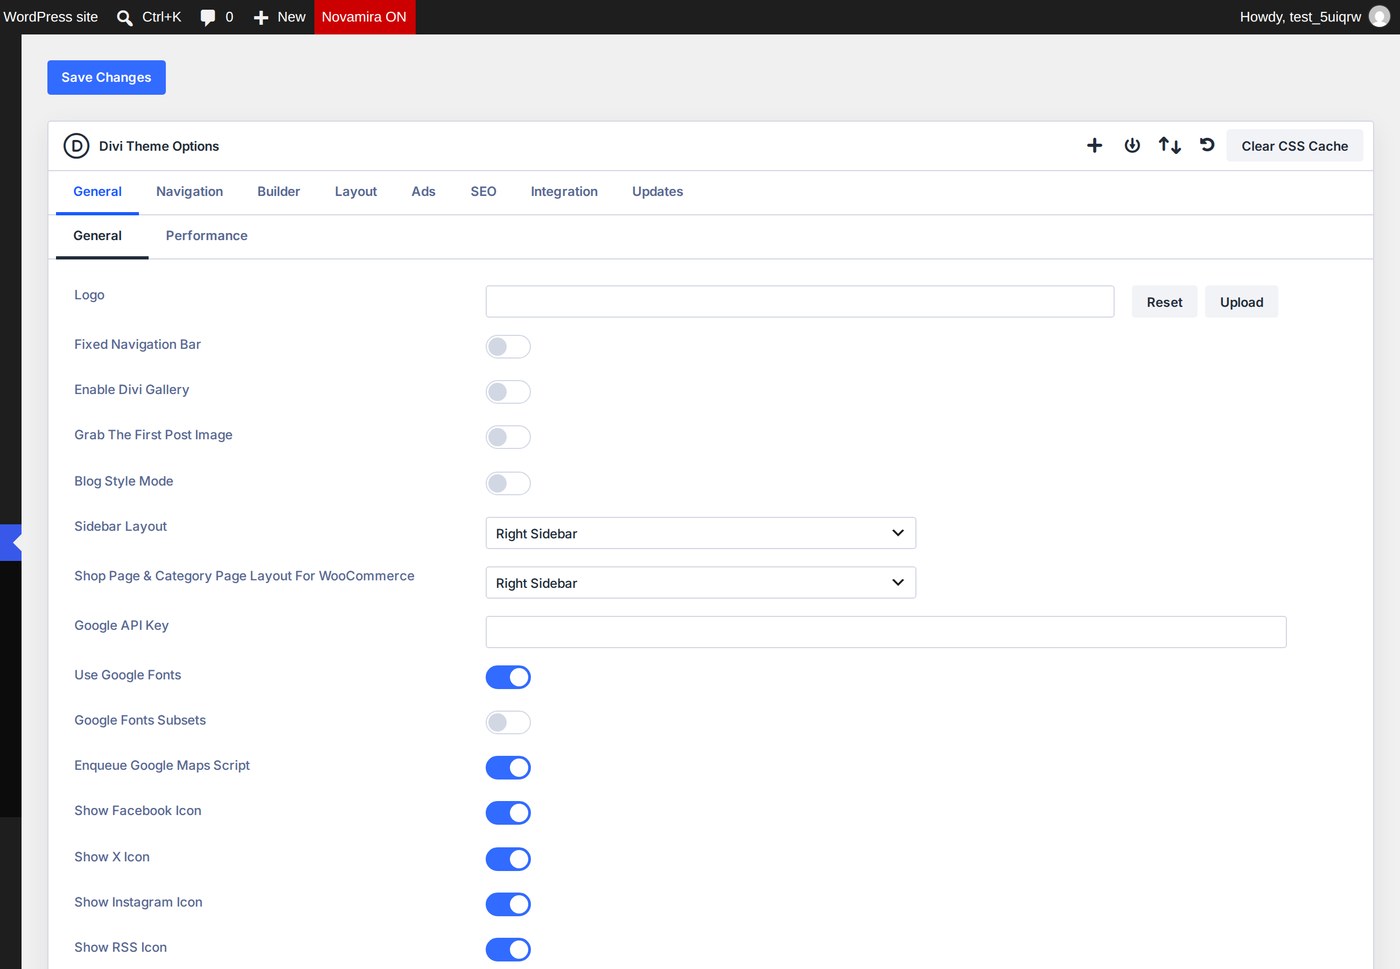
Task: Open the Sidebar Layout dropdown
Action: coord(700,533)
